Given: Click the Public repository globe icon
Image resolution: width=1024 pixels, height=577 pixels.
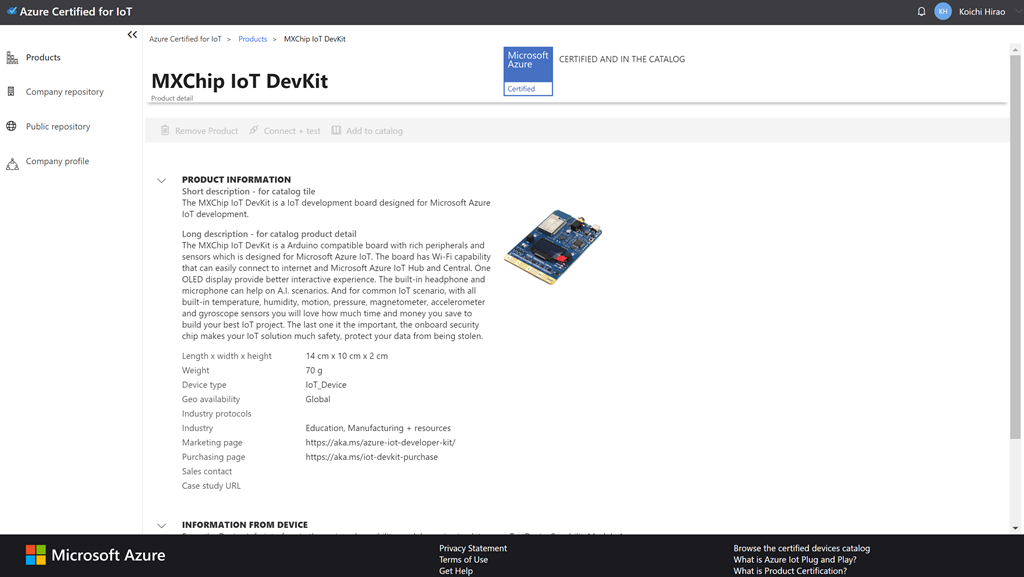Looking at the screenshot, I should point(12,126).
